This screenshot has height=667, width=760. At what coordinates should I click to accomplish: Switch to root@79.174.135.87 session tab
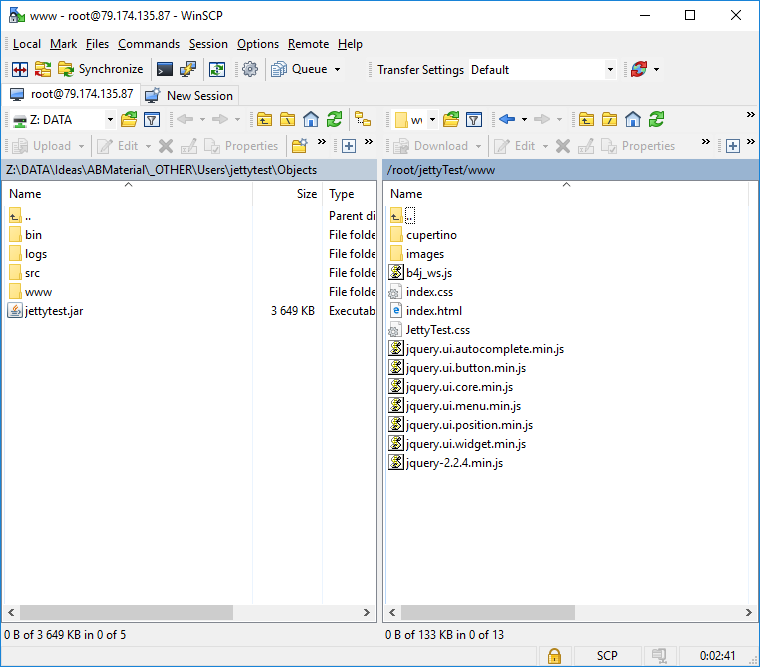[x=72, y=94]
